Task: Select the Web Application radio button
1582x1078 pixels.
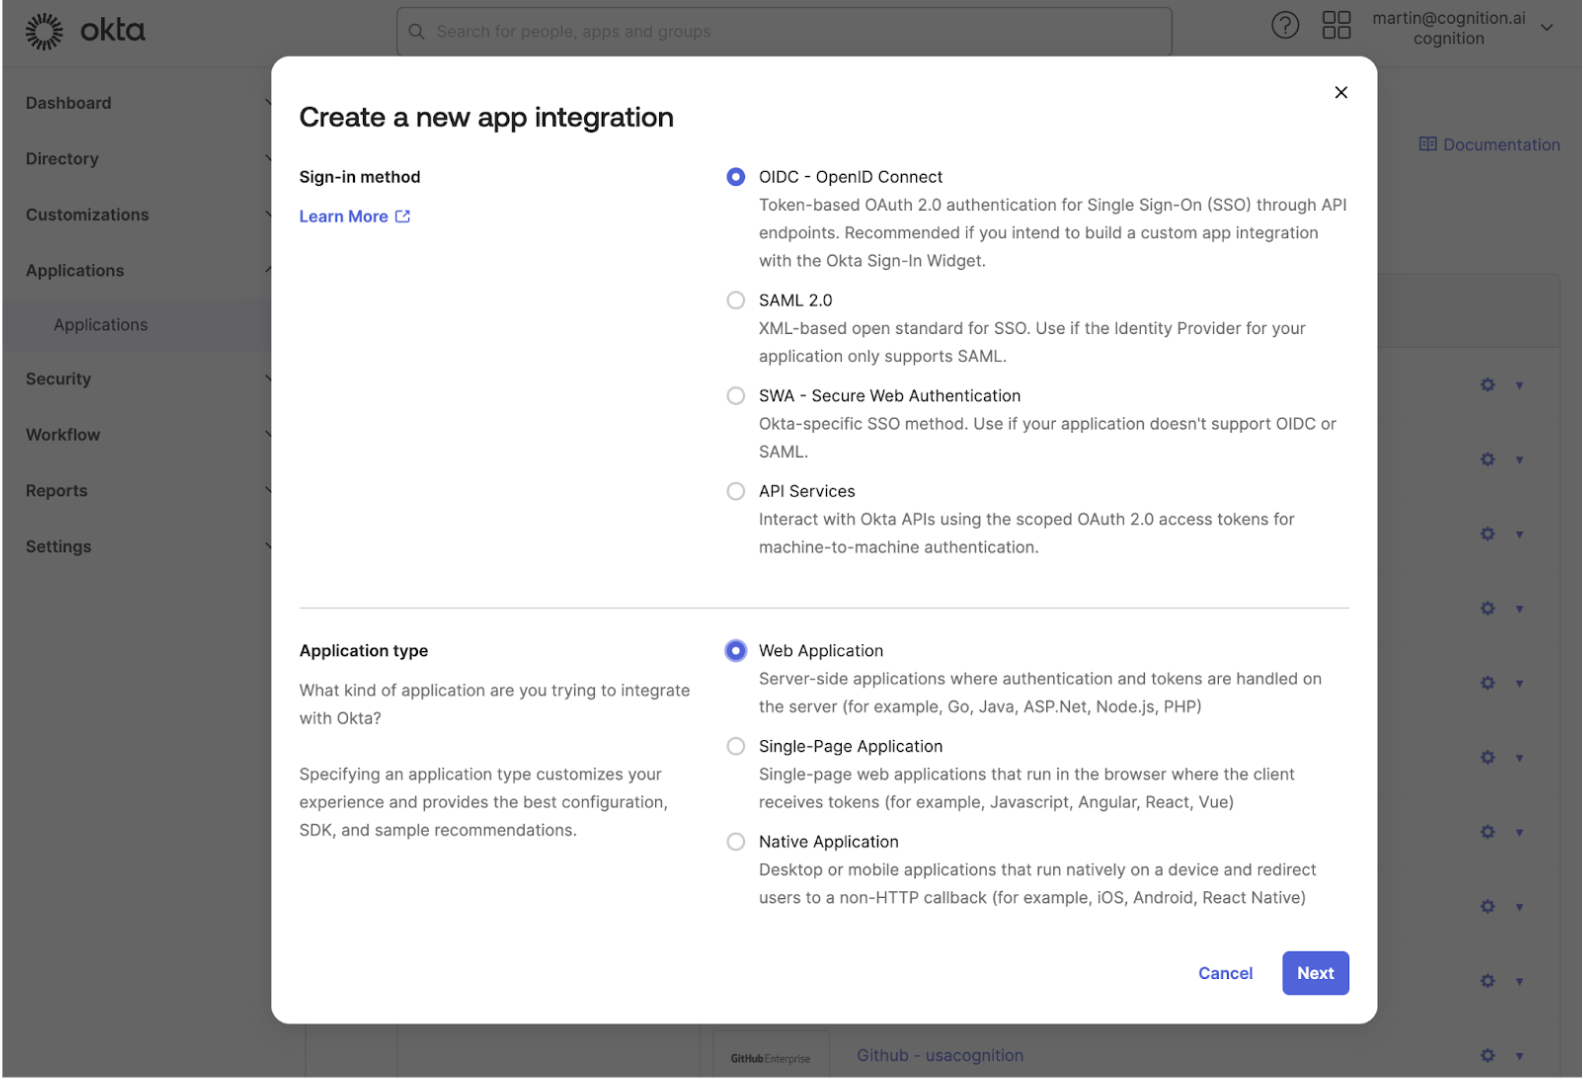Action: pyautogui.click(x=736, y=651)
